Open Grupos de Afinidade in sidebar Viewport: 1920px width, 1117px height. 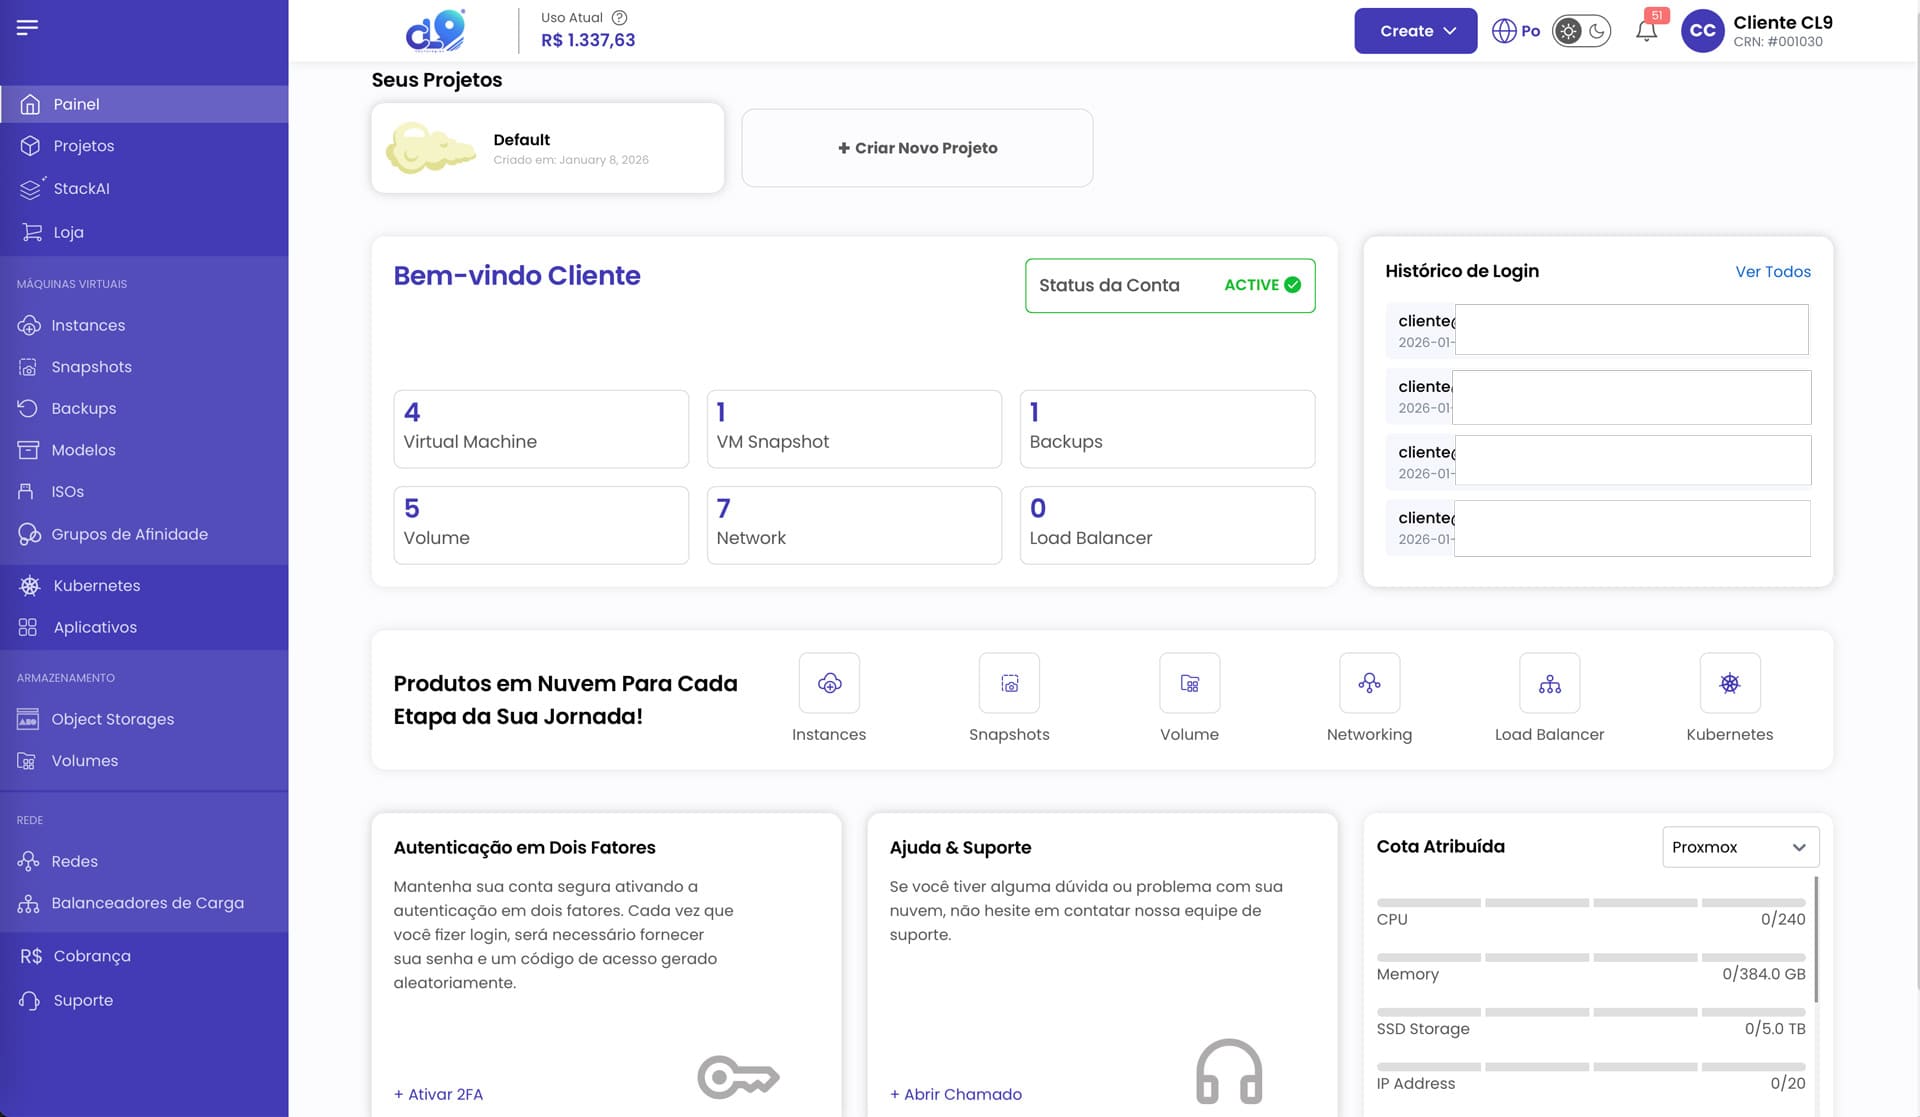[129, 534]
